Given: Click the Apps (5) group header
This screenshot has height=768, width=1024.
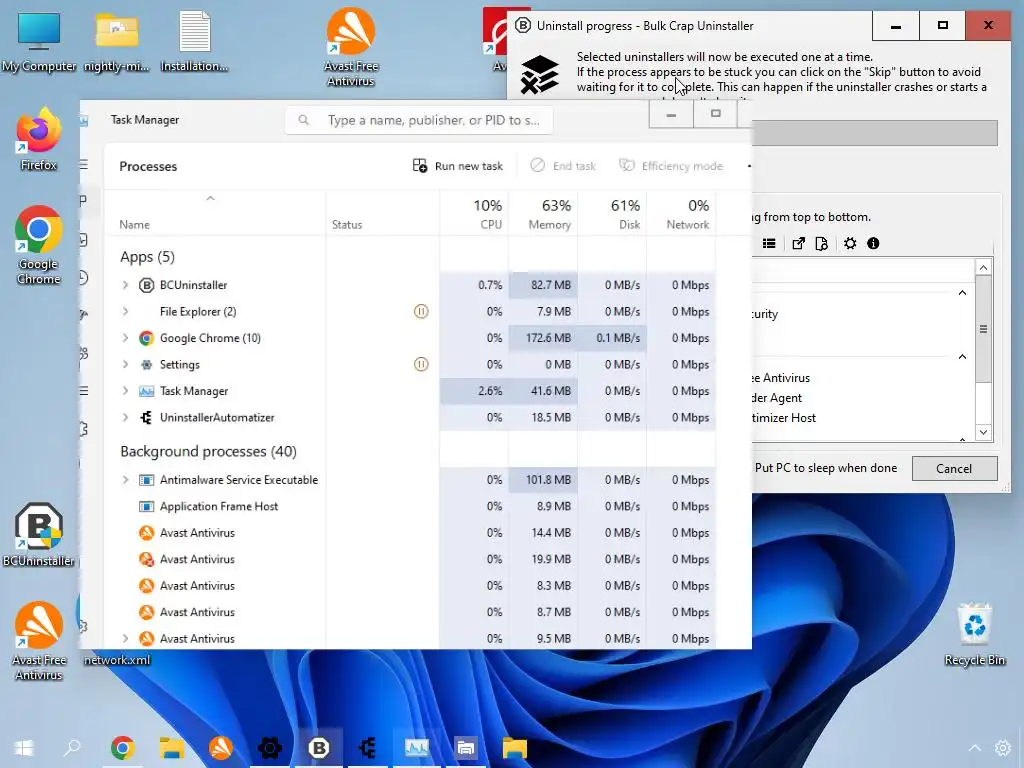Looking at the screenshot, I should click(148, 257).
